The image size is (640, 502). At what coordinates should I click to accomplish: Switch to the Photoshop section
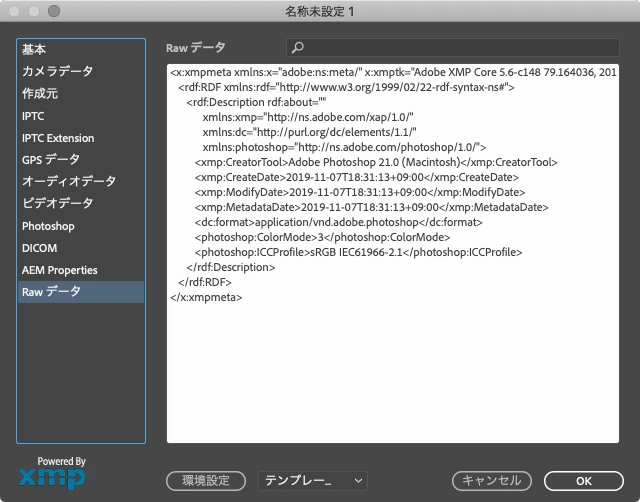coord(80,226)
